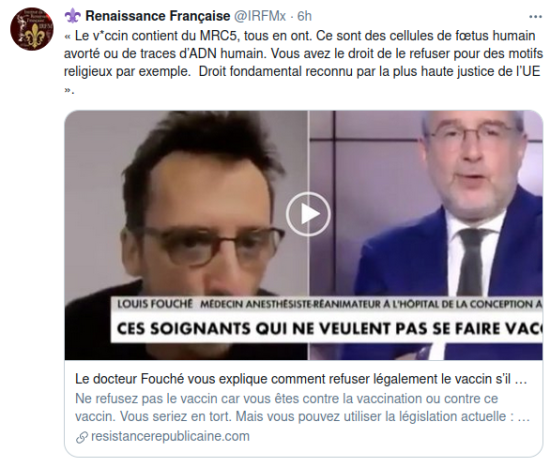Open resistancerepublicaine.com domain link

[x=170, y=436]
